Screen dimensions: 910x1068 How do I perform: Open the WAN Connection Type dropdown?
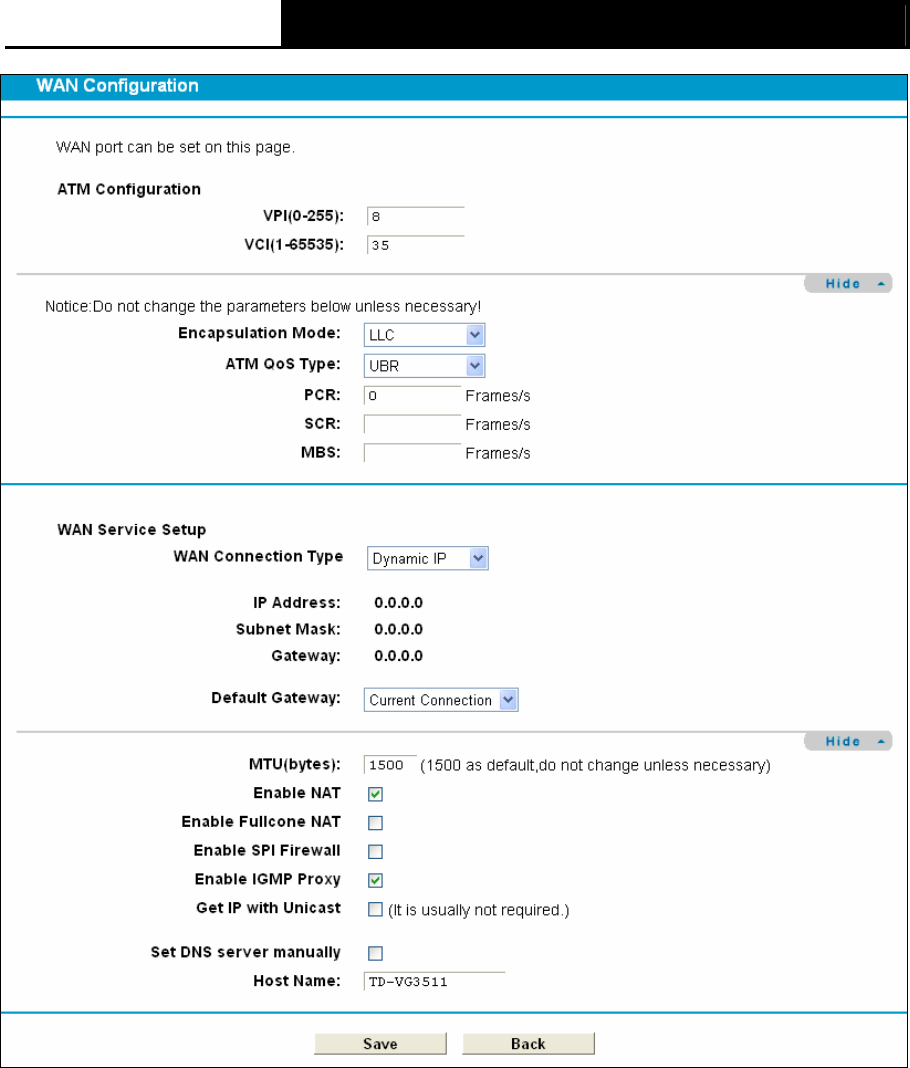coord(428,559)
